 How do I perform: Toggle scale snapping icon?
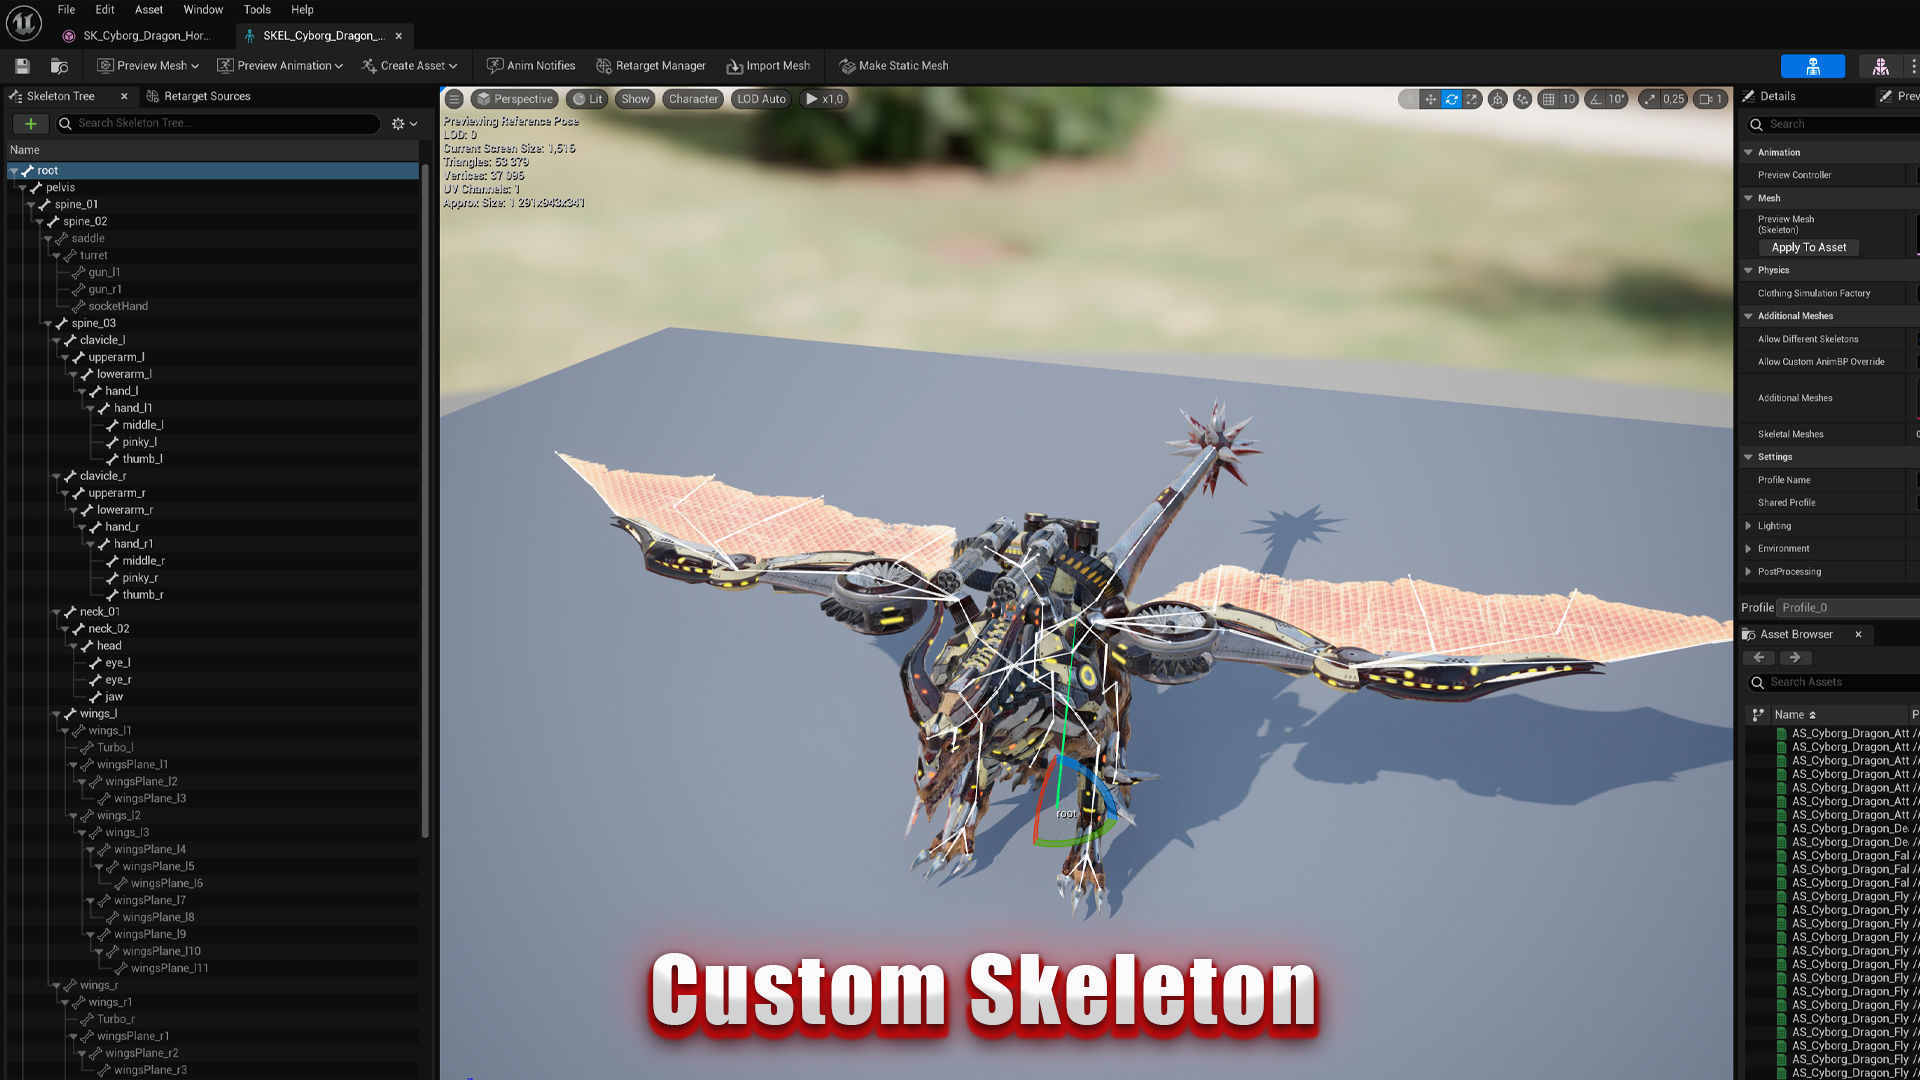coord(1649,99)
